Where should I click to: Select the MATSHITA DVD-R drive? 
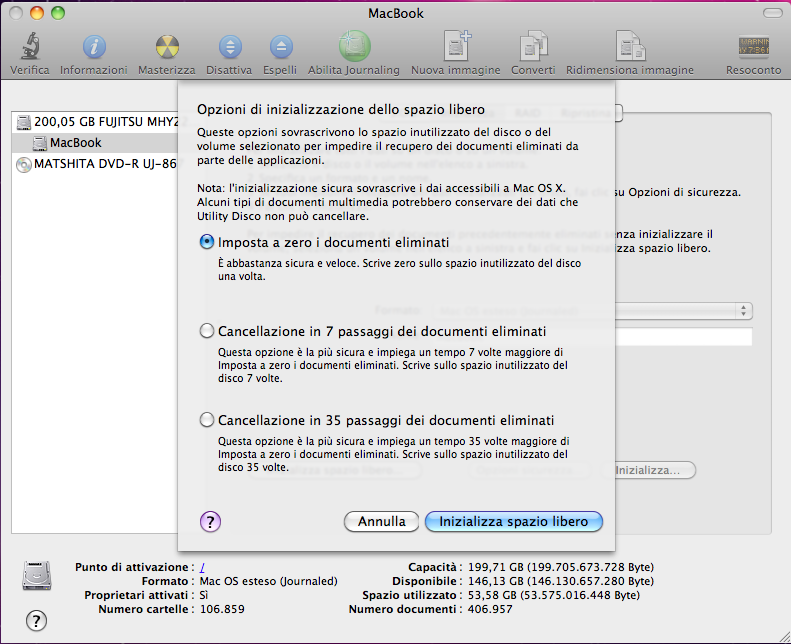pos(96,164)
